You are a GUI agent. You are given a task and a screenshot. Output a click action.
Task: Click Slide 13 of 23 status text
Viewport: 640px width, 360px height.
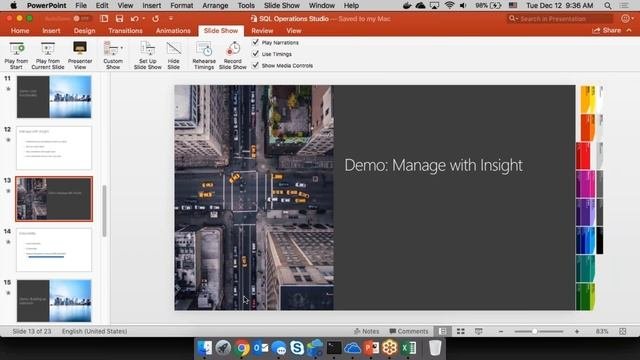[32, 331]
